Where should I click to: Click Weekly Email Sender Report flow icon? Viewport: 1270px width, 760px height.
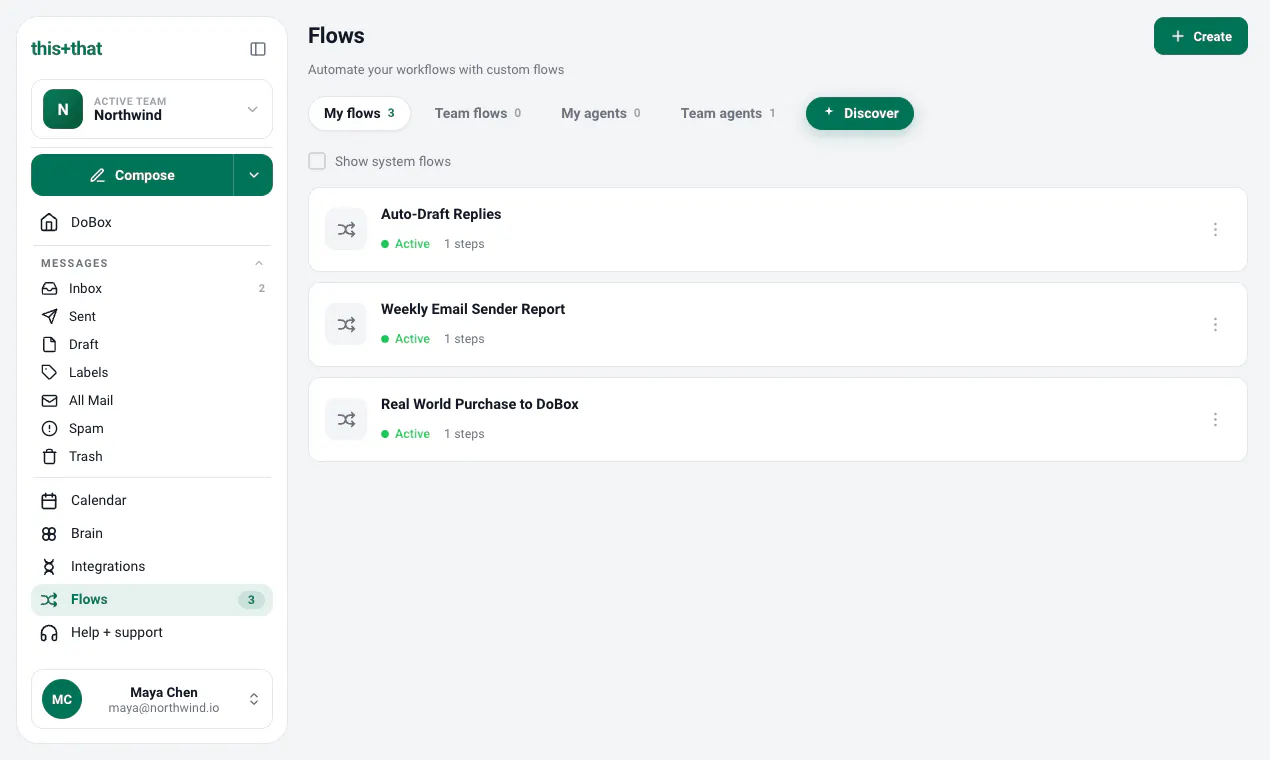[346, 324]
